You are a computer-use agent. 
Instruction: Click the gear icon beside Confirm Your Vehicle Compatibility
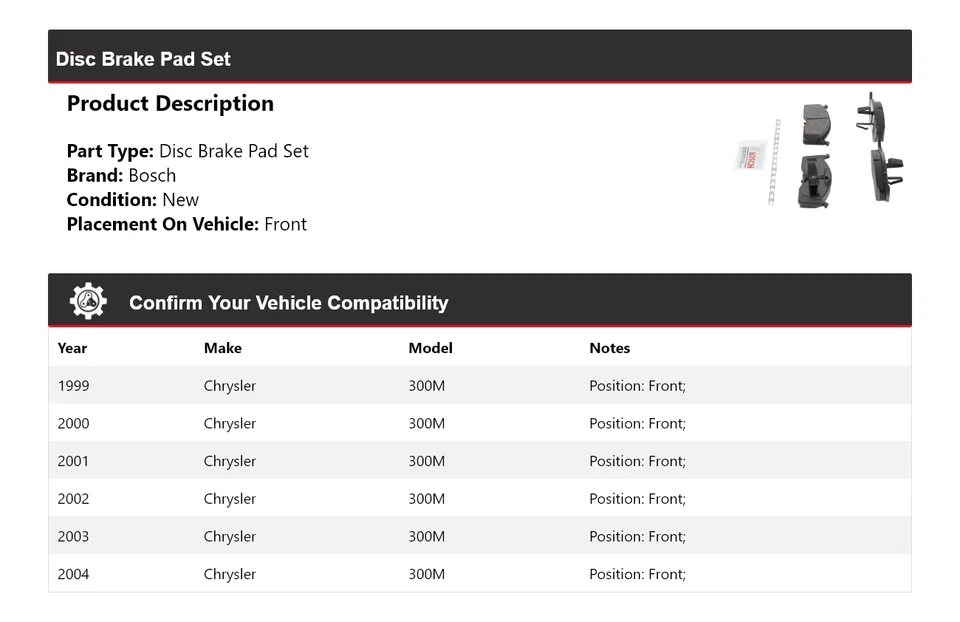point(88,301)
